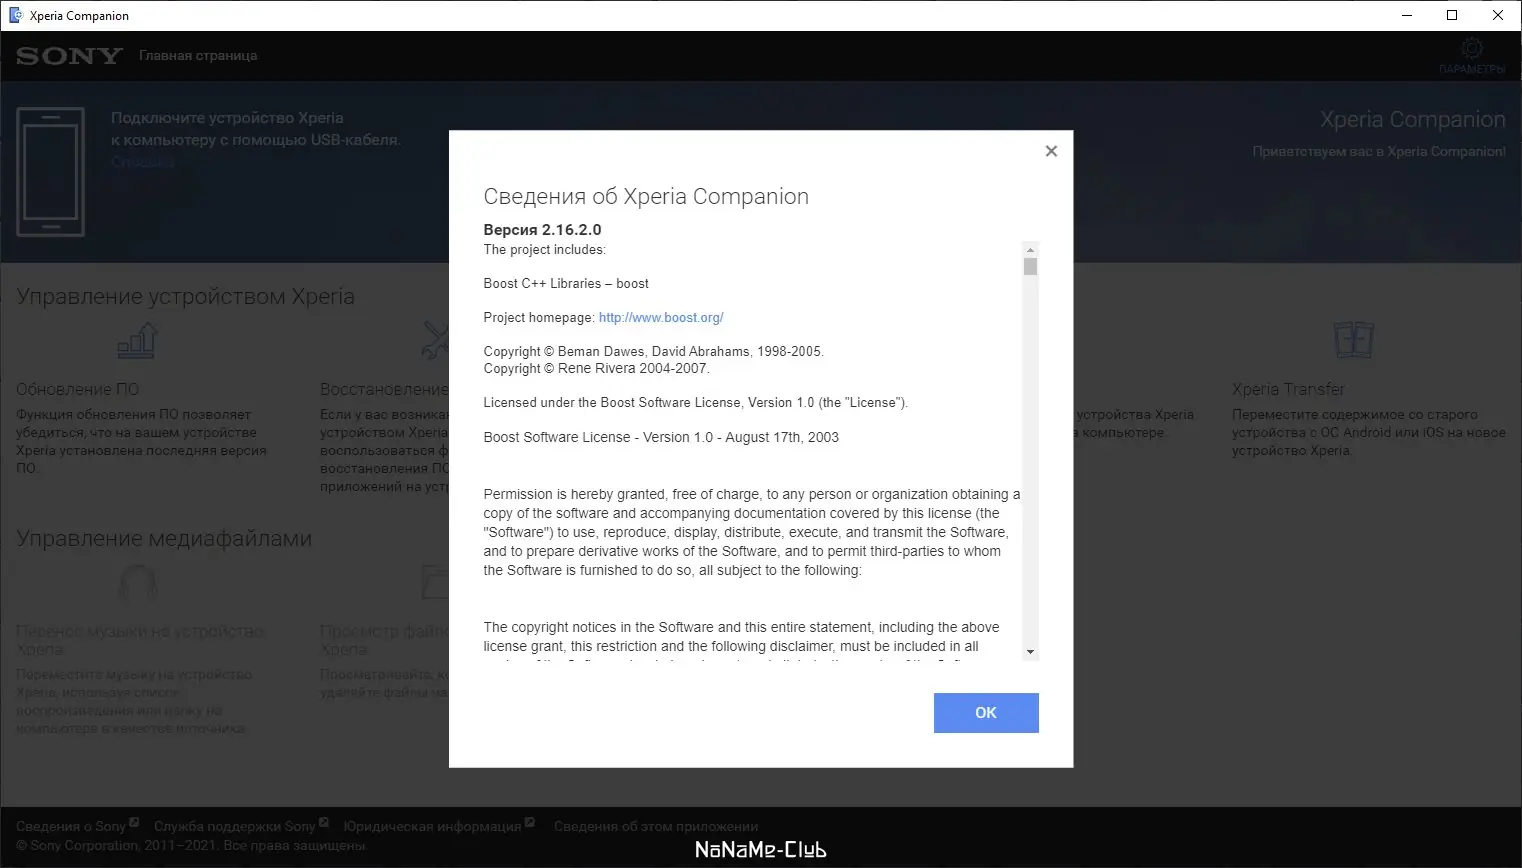Click the 'Boost C++ Libraries – boost' line
The image size is (1522, 868).
(566, 284)
